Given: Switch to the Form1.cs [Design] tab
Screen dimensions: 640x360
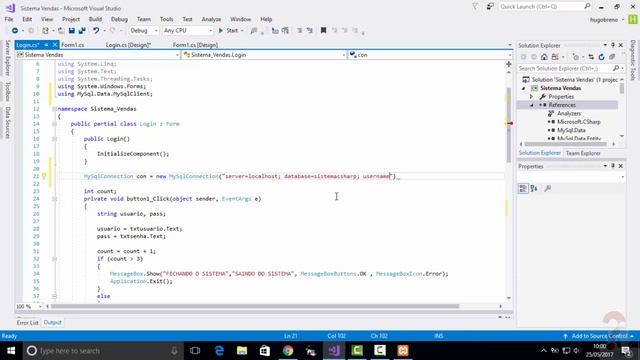Looking at the screenshot, I should (x=195, y=45).
